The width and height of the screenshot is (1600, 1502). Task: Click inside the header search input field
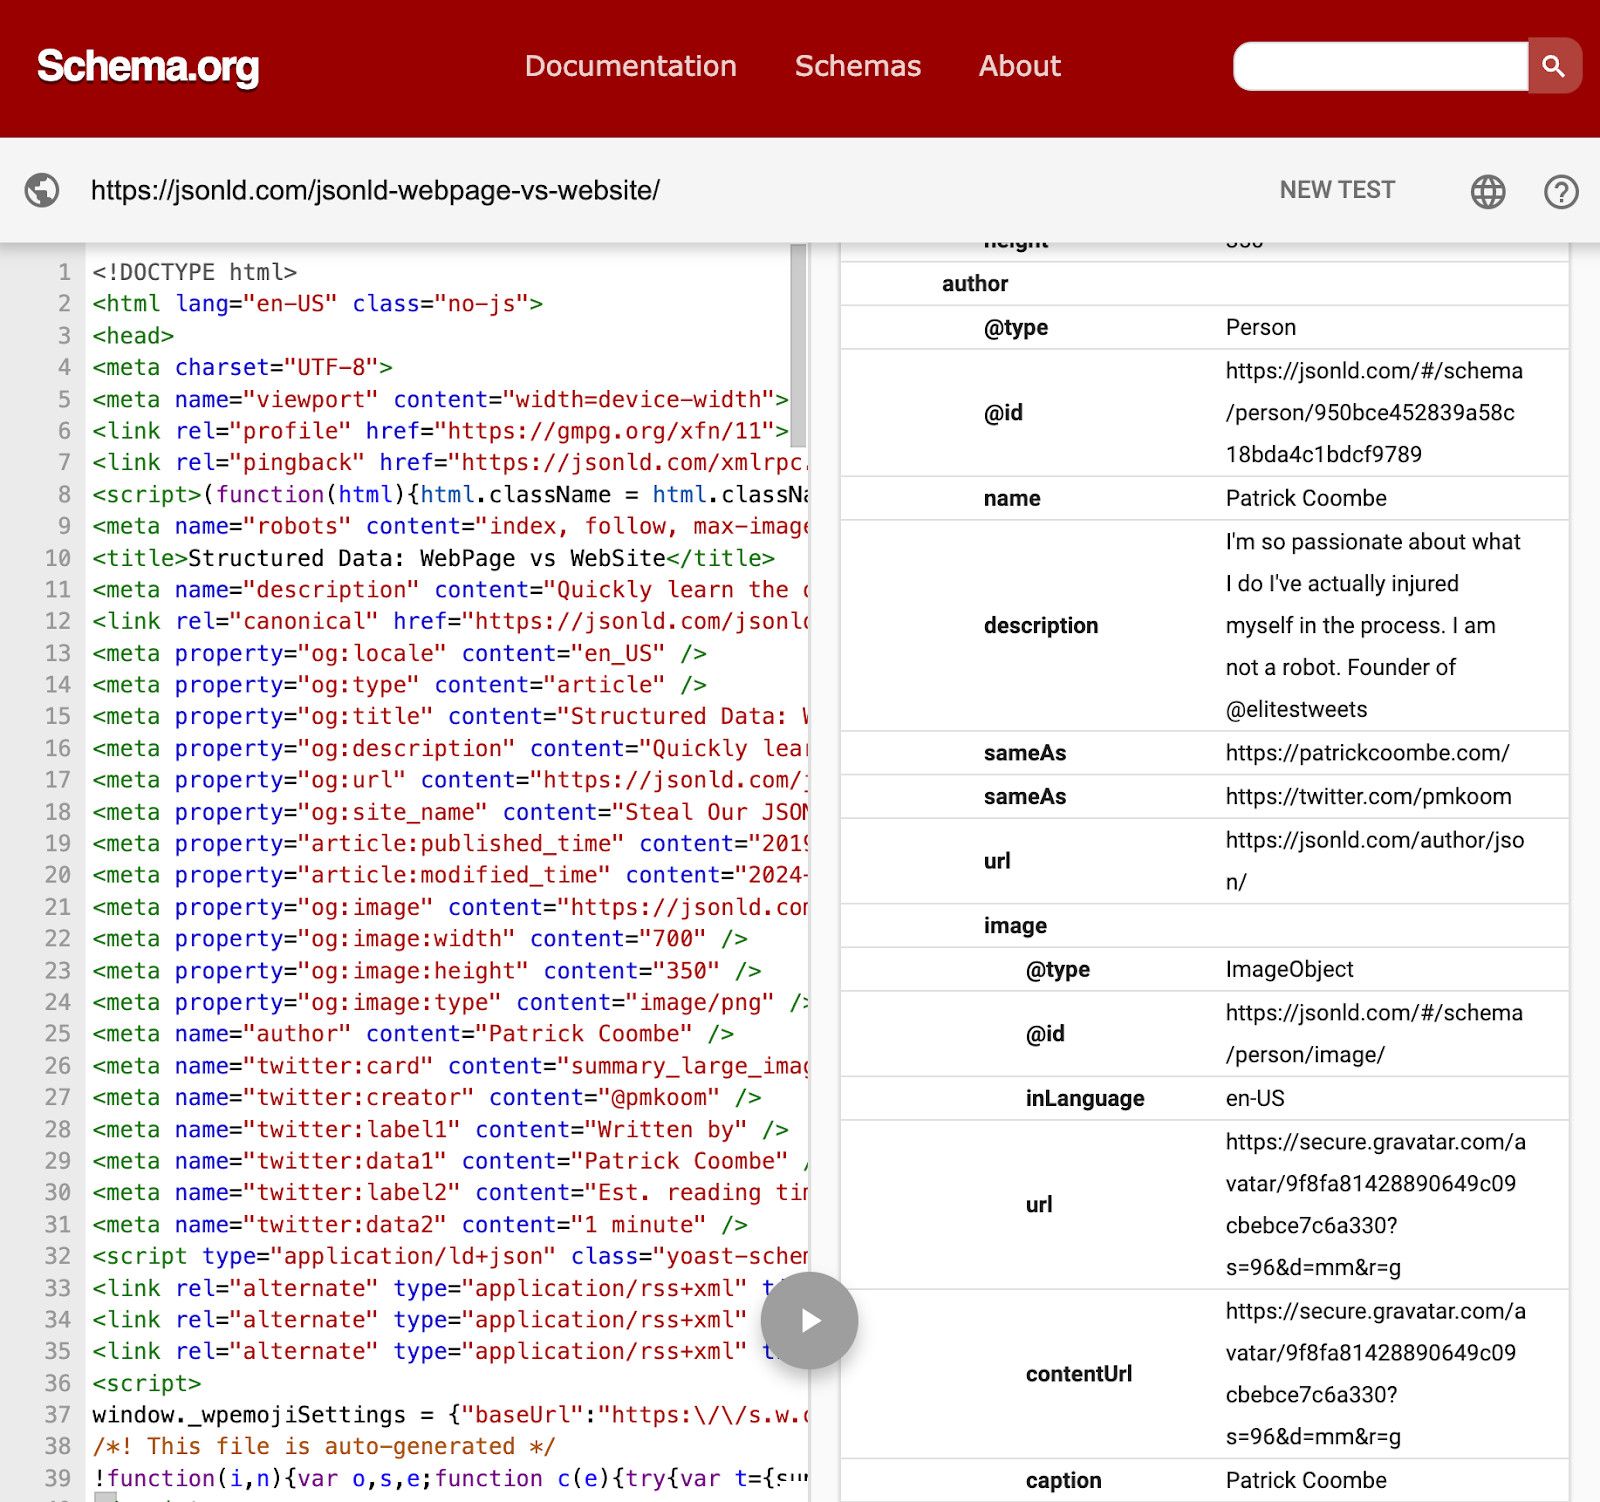pos(1380,66)
